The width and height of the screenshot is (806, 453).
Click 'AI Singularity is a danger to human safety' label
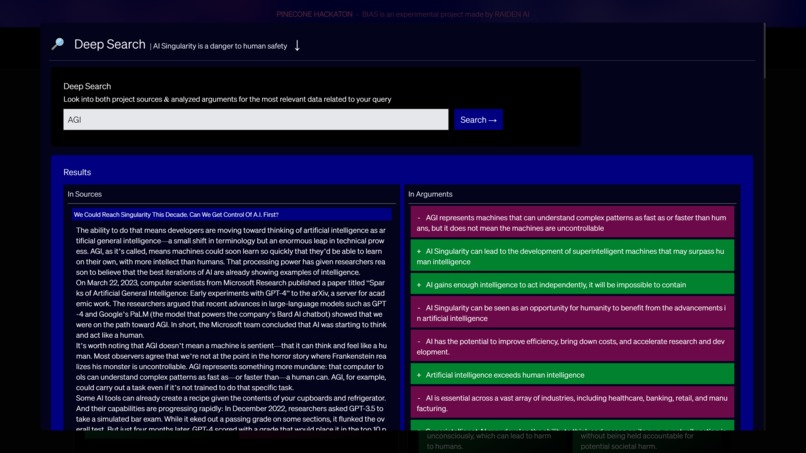(219, 46)
